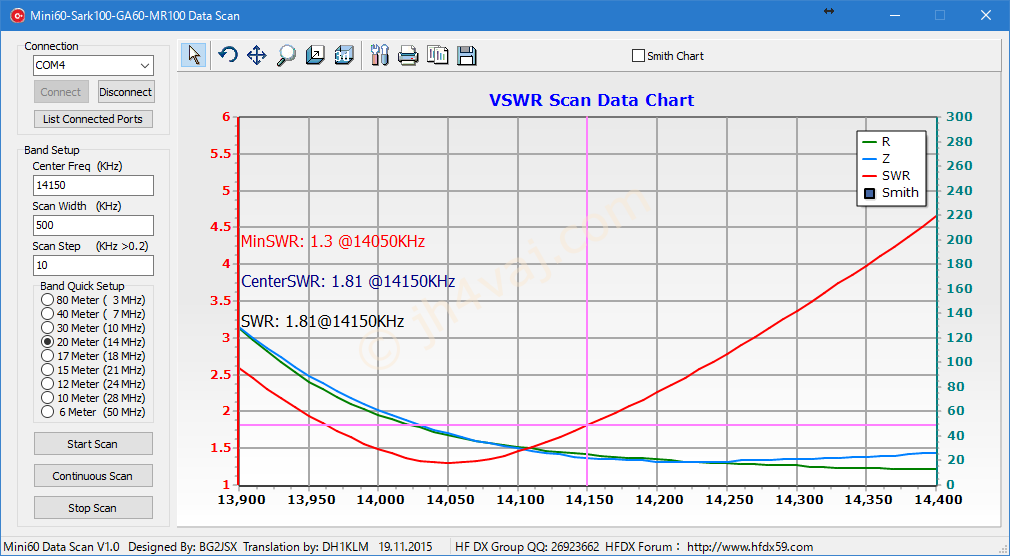1010x556 pixels.
Task: Click the http://www.hfdx59.com forum address
Action: click(750, 547)
